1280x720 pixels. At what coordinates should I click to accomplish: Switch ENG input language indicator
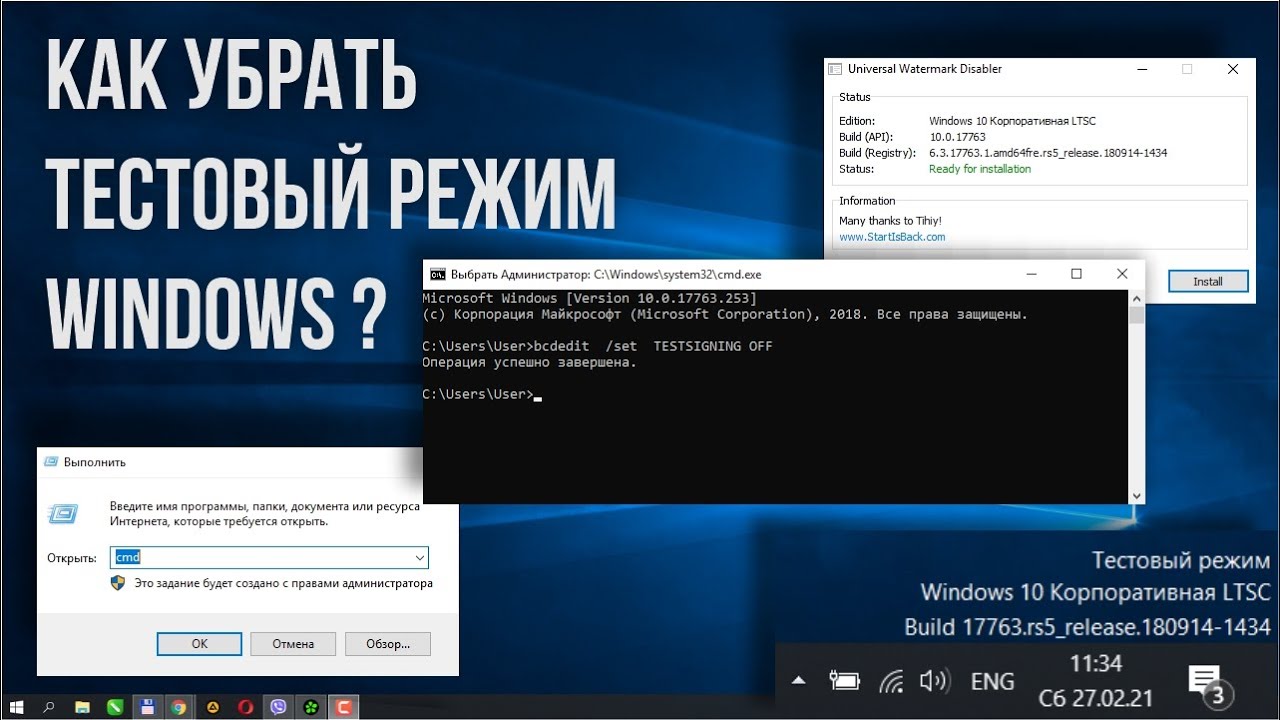tap(992, 682)
